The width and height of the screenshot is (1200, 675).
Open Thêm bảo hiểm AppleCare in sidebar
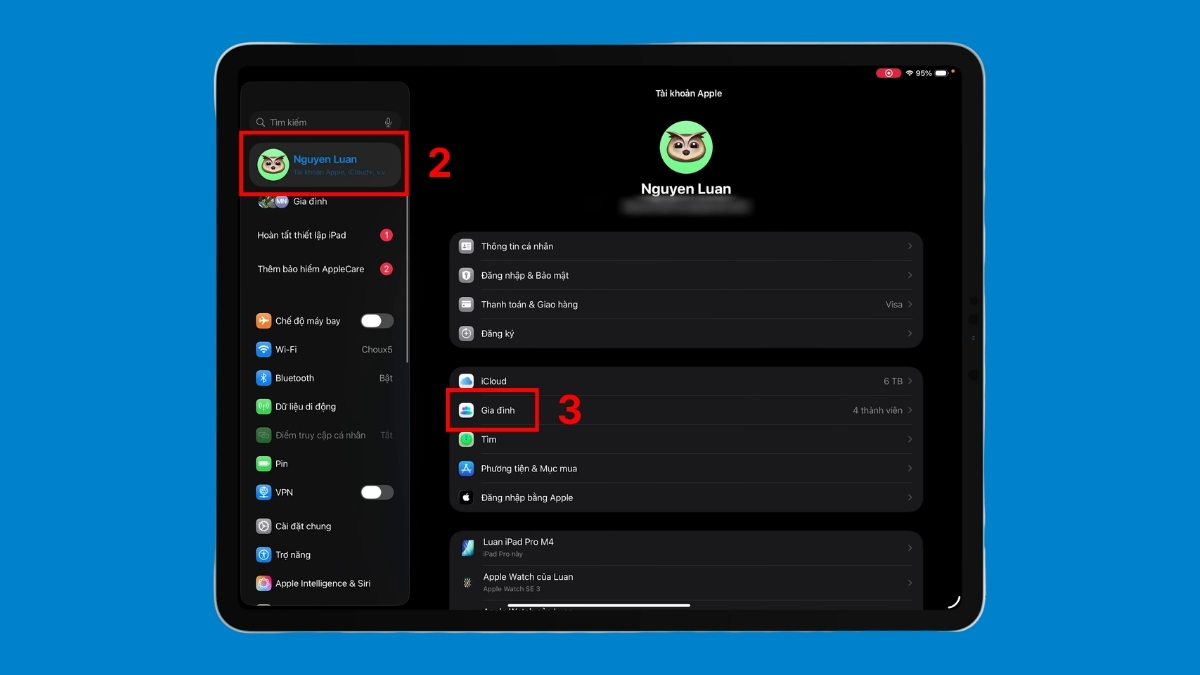pyautogui.click(x=325, y=269)
